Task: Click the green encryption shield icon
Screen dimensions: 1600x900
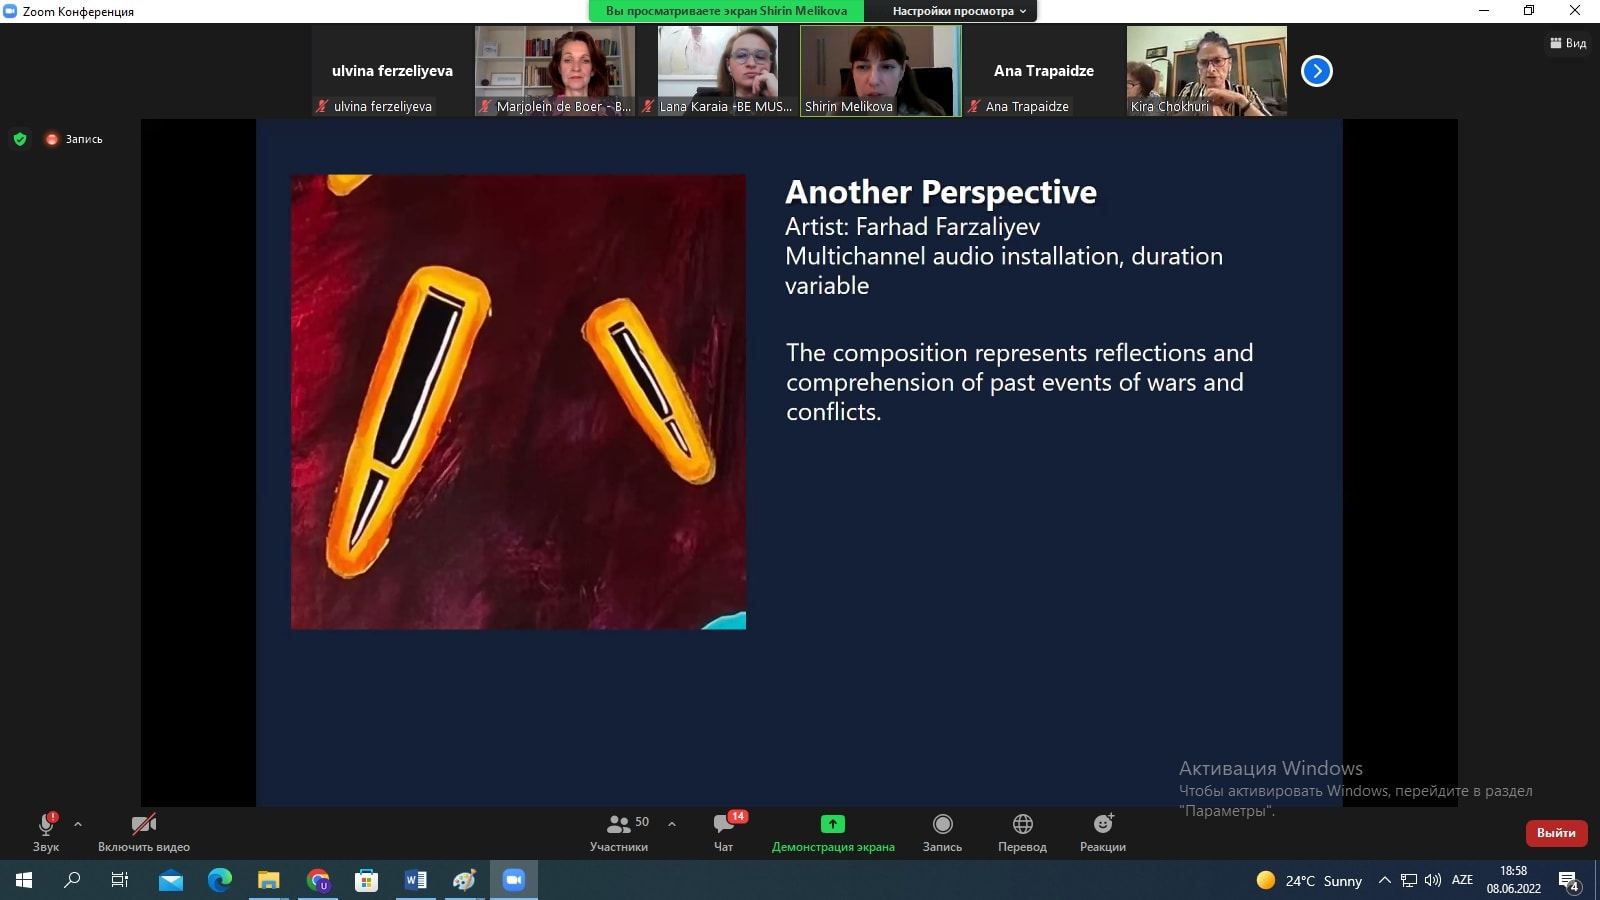Action: tap(20, 139)
